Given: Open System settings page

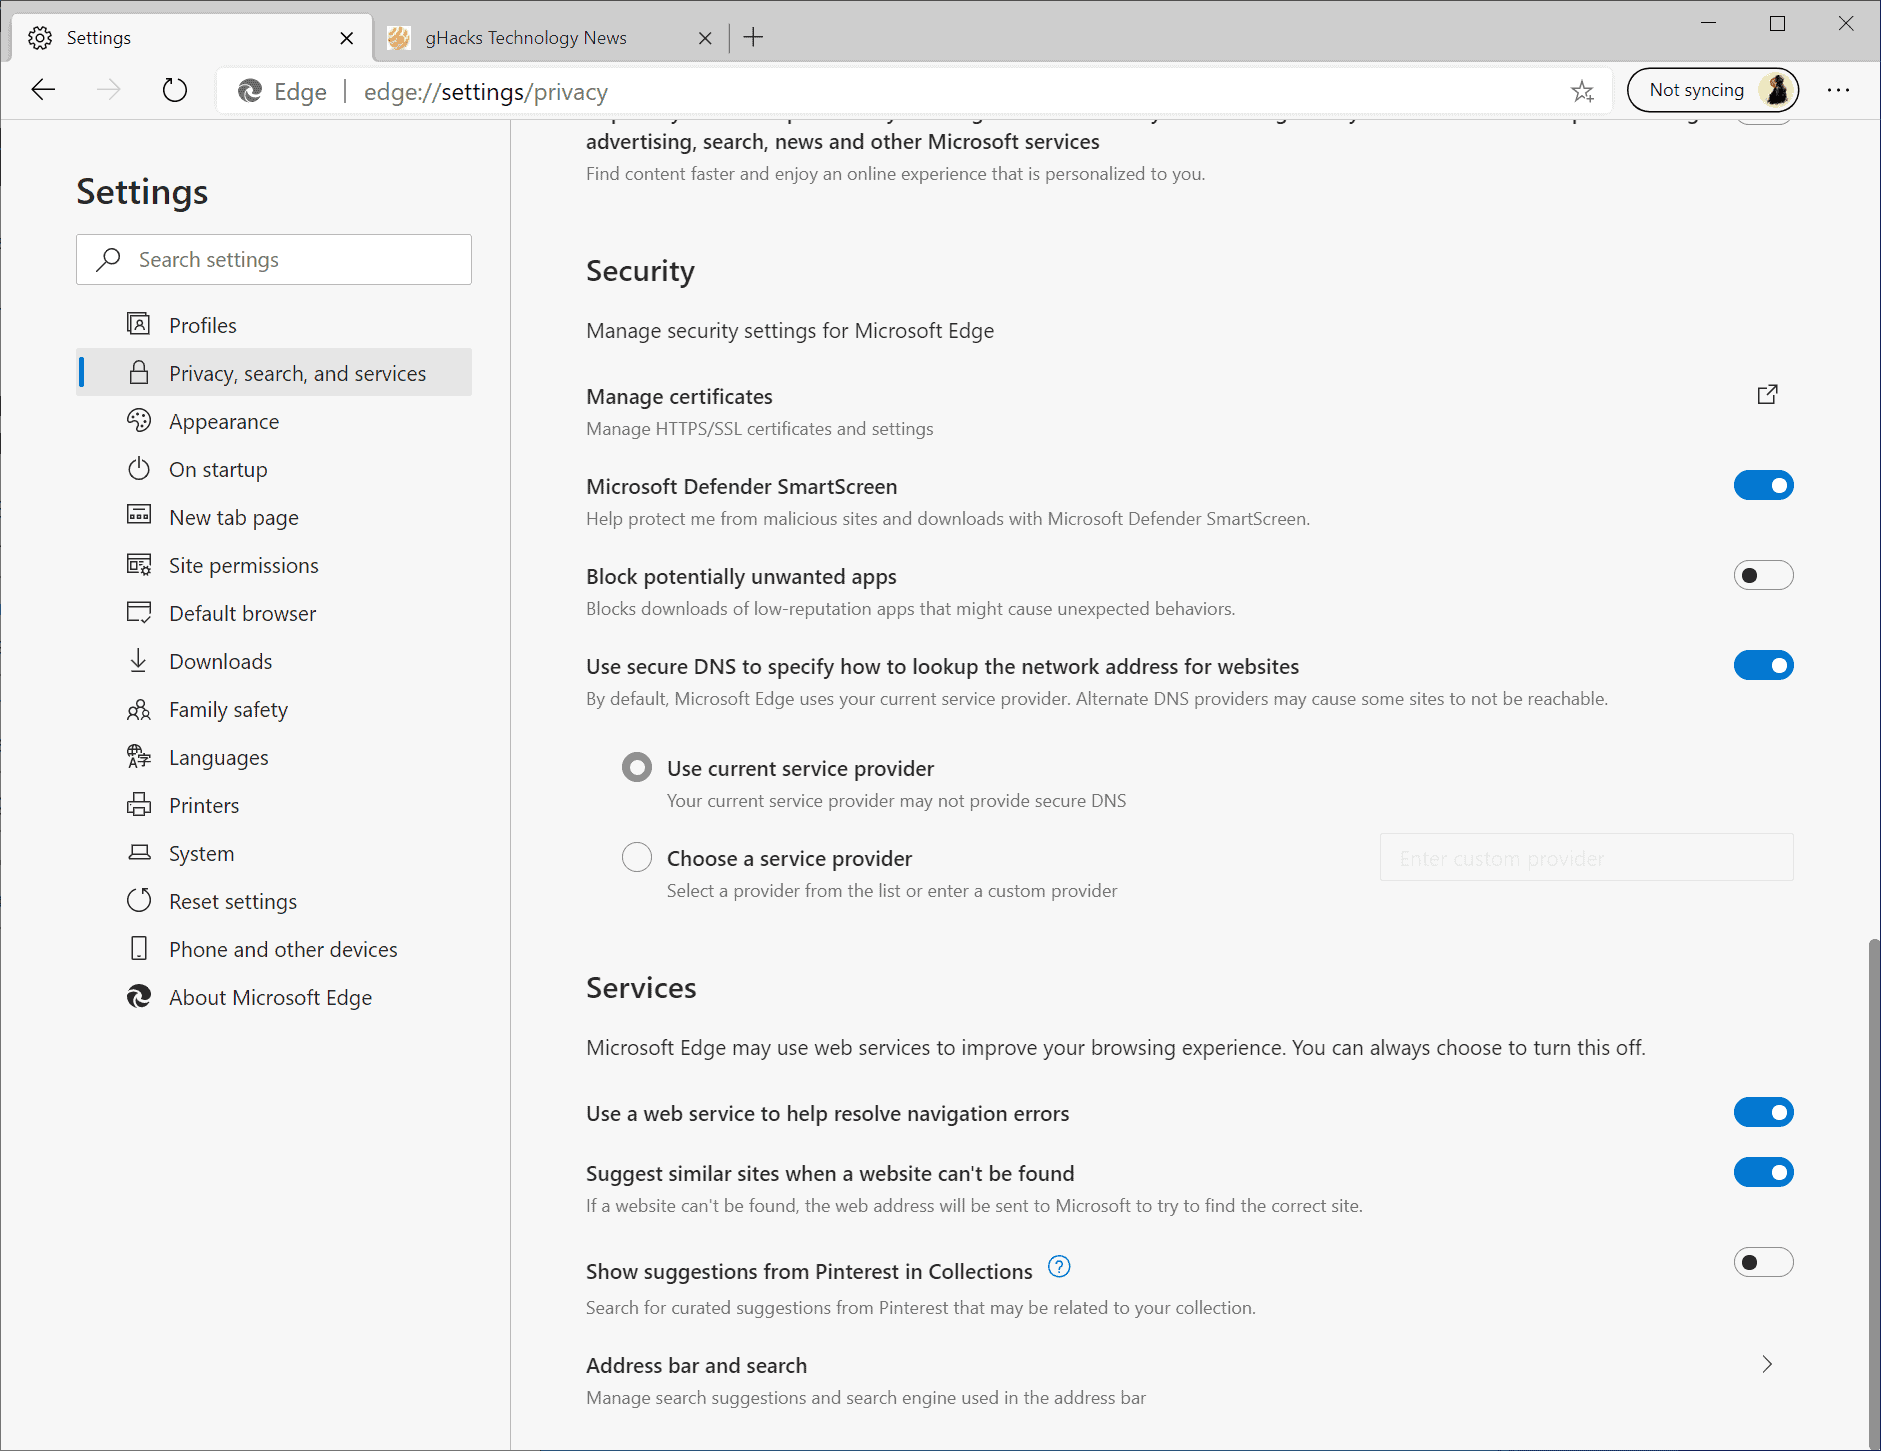Looking at the screenshot, I should click(x=274, y=852).
